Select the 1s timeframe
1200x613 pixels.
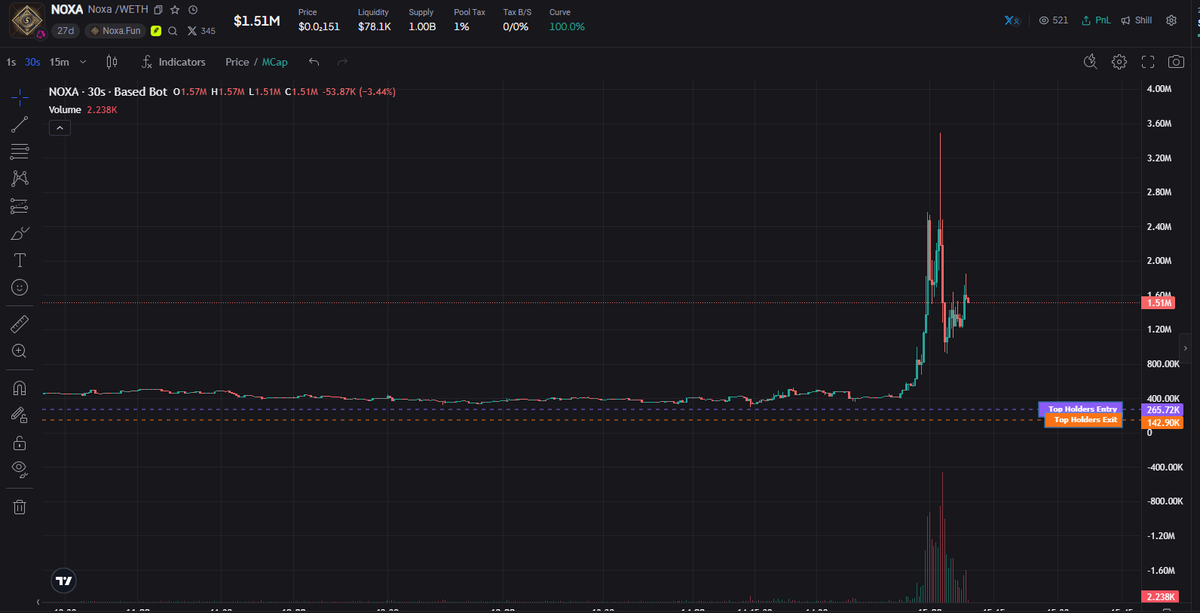(x=11, y=62)
